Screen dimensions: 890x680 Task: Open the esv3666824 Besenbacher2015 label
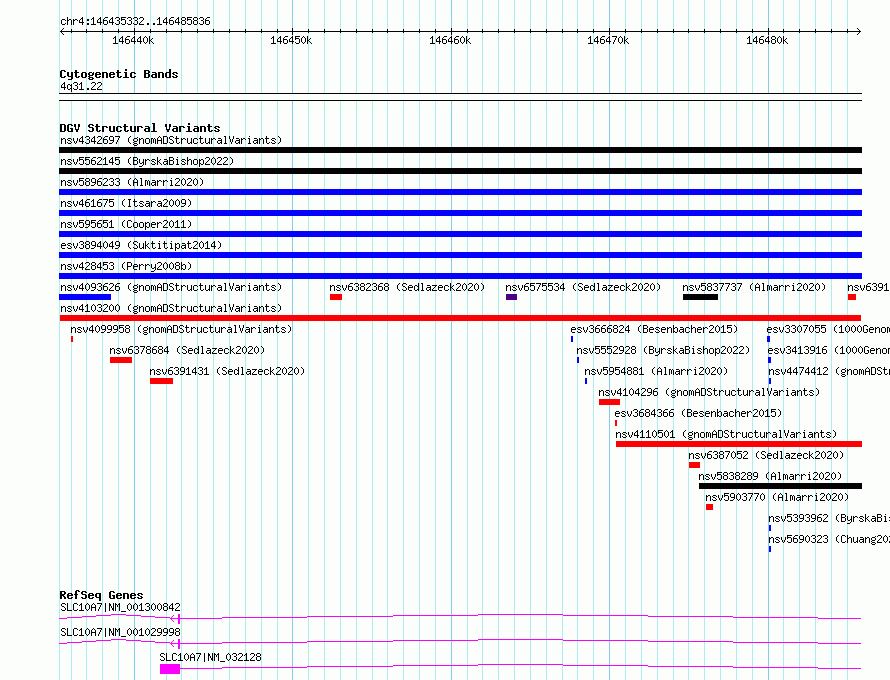pos(654,329)
